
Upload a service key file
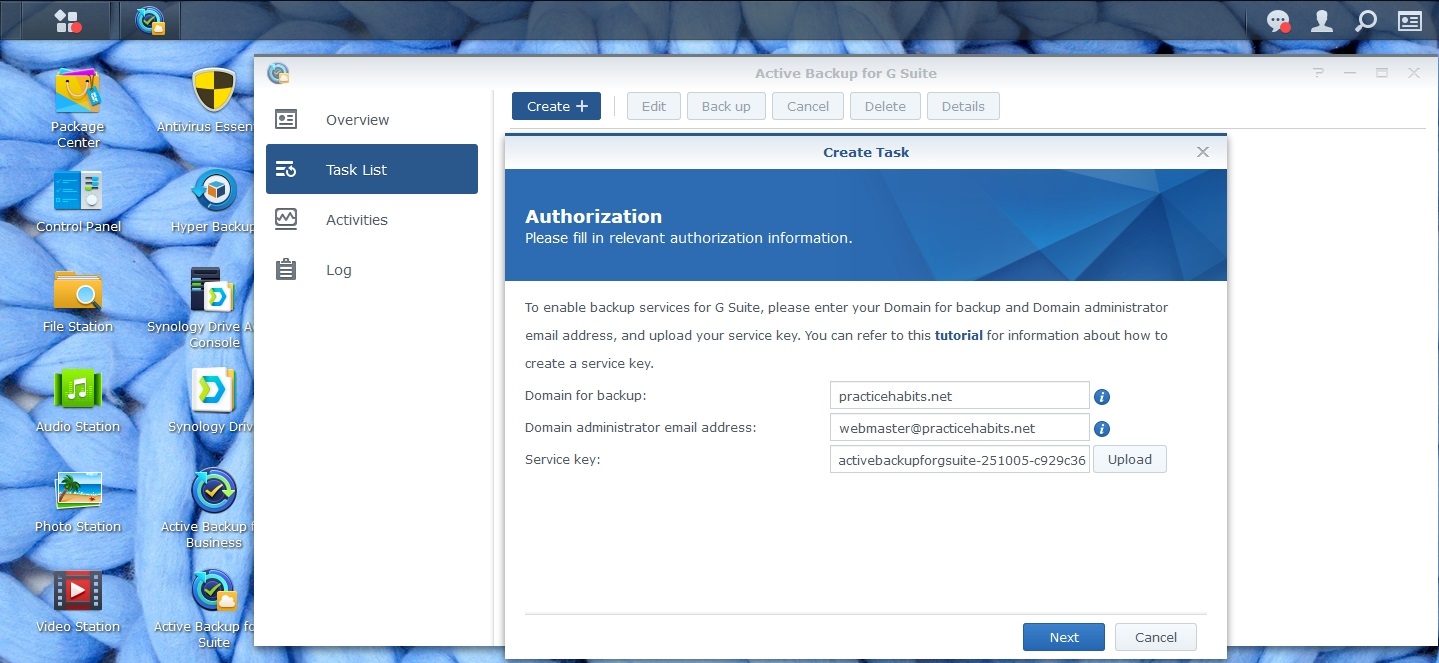click(1130, 459)
